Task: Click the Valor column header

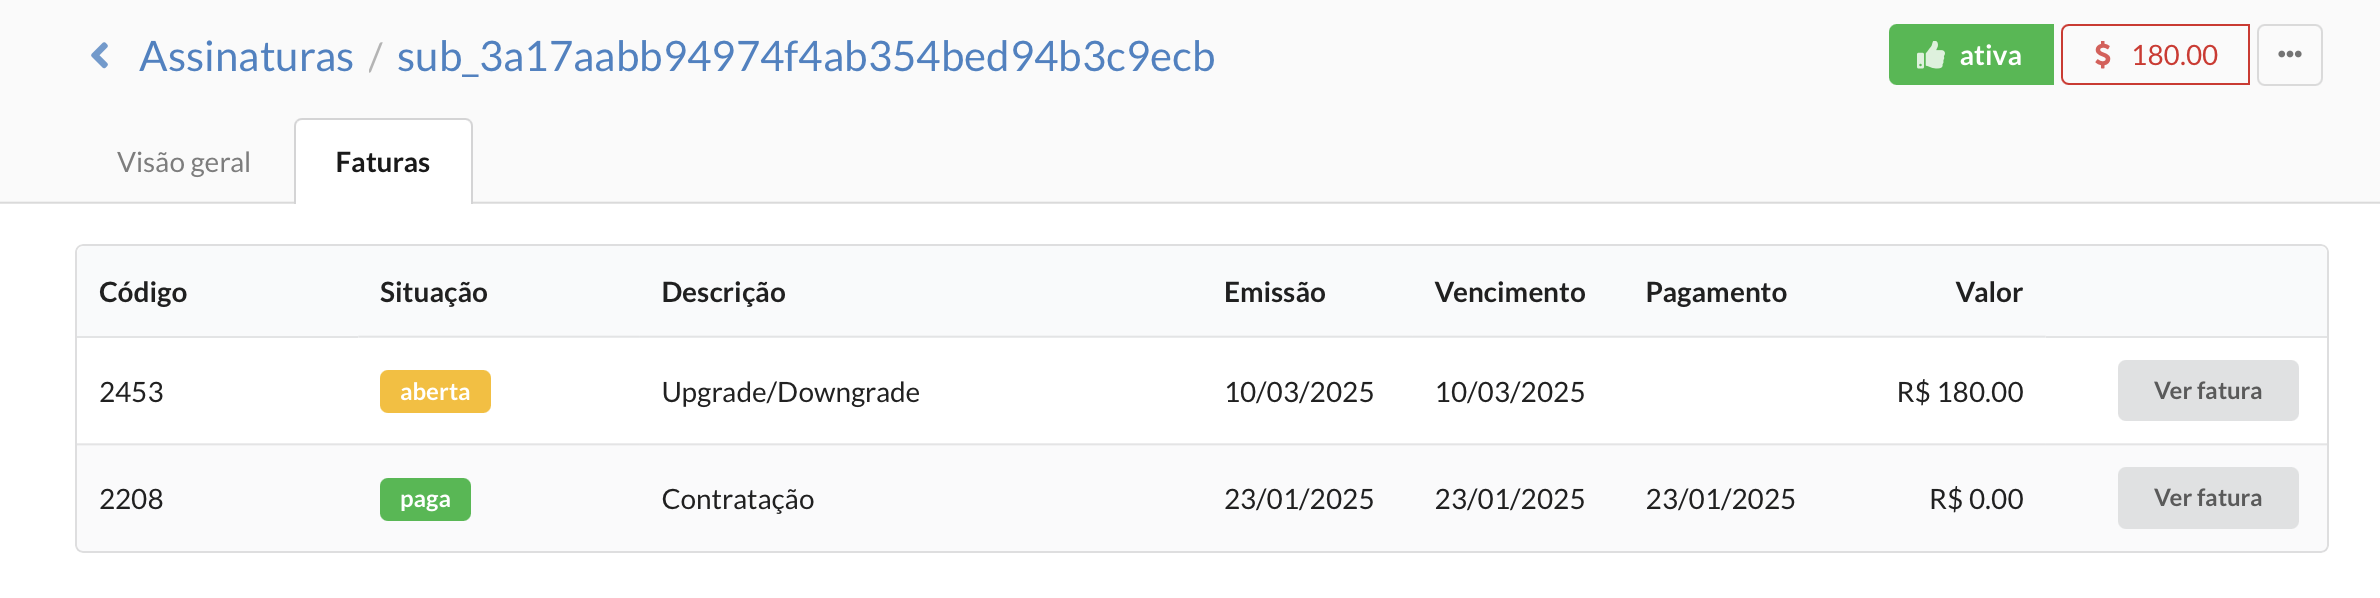Action: (x=1989, y=292)
